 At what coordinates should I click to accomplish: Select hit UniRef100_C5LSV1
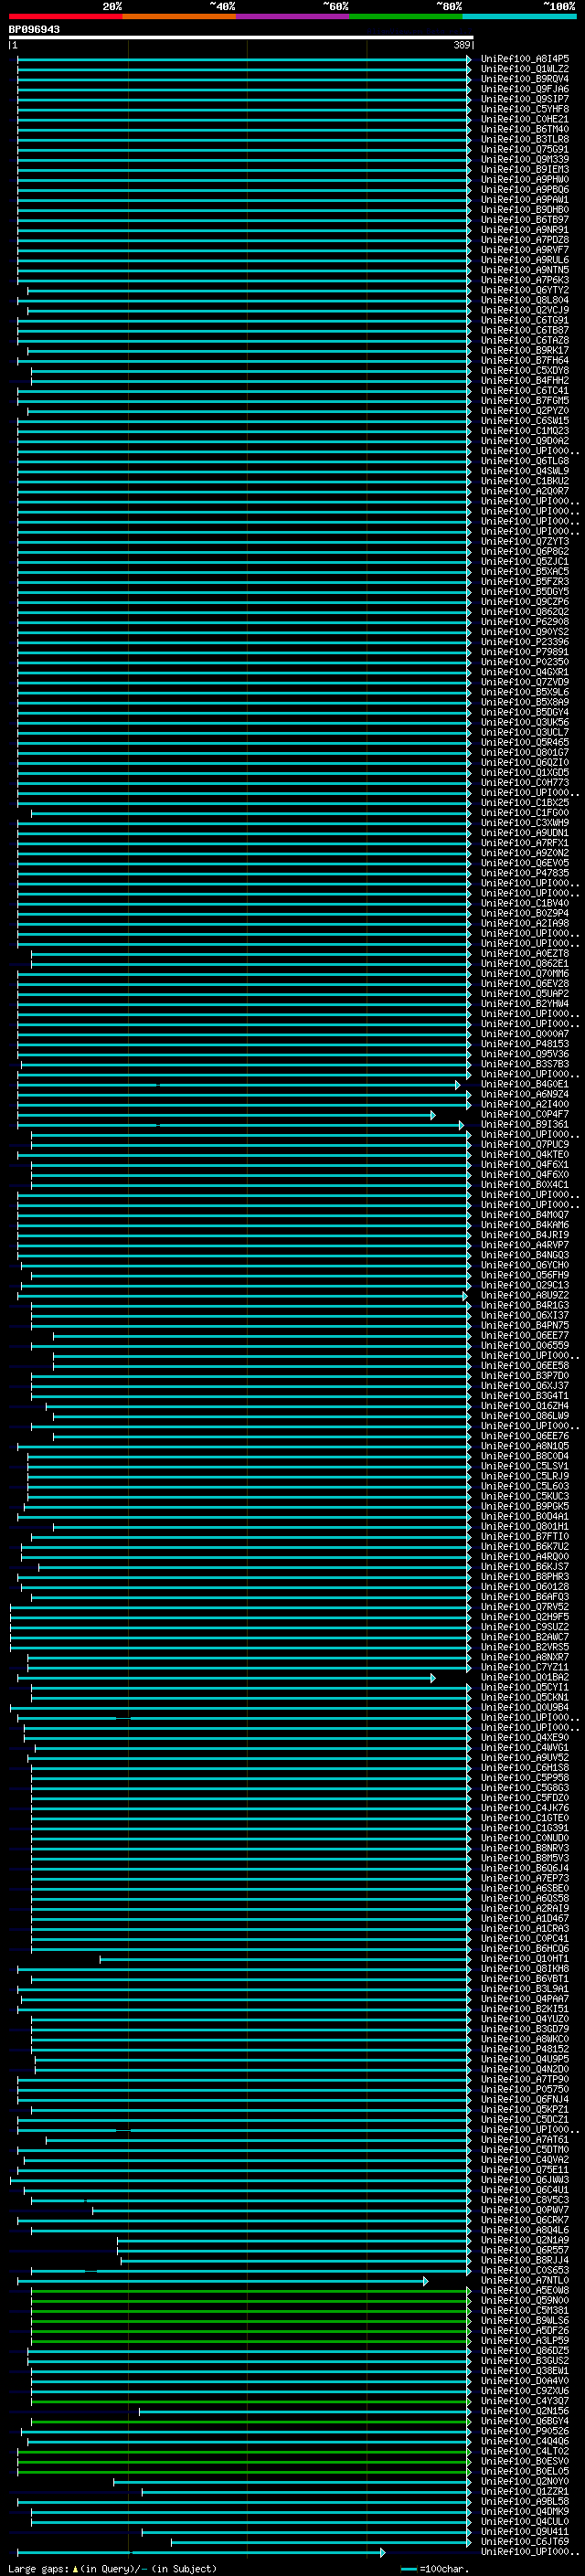coord(525,1467)
